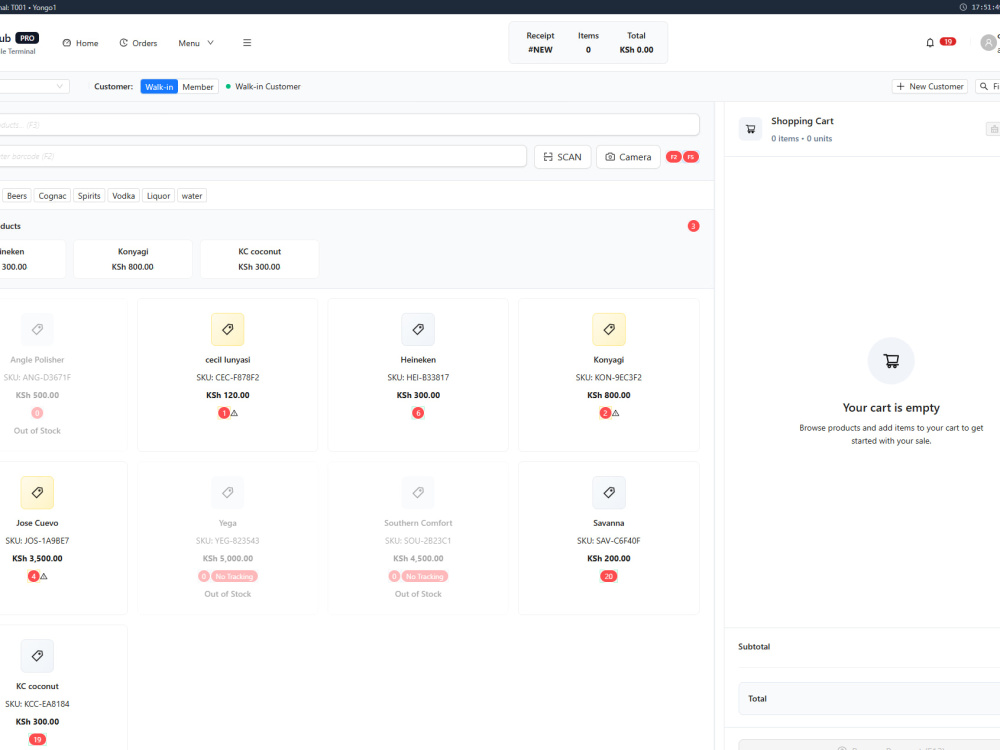Viewport: 1000px width, 750px height.
Task: Open the user avatar icon
Action: click(x=988, y=43)
